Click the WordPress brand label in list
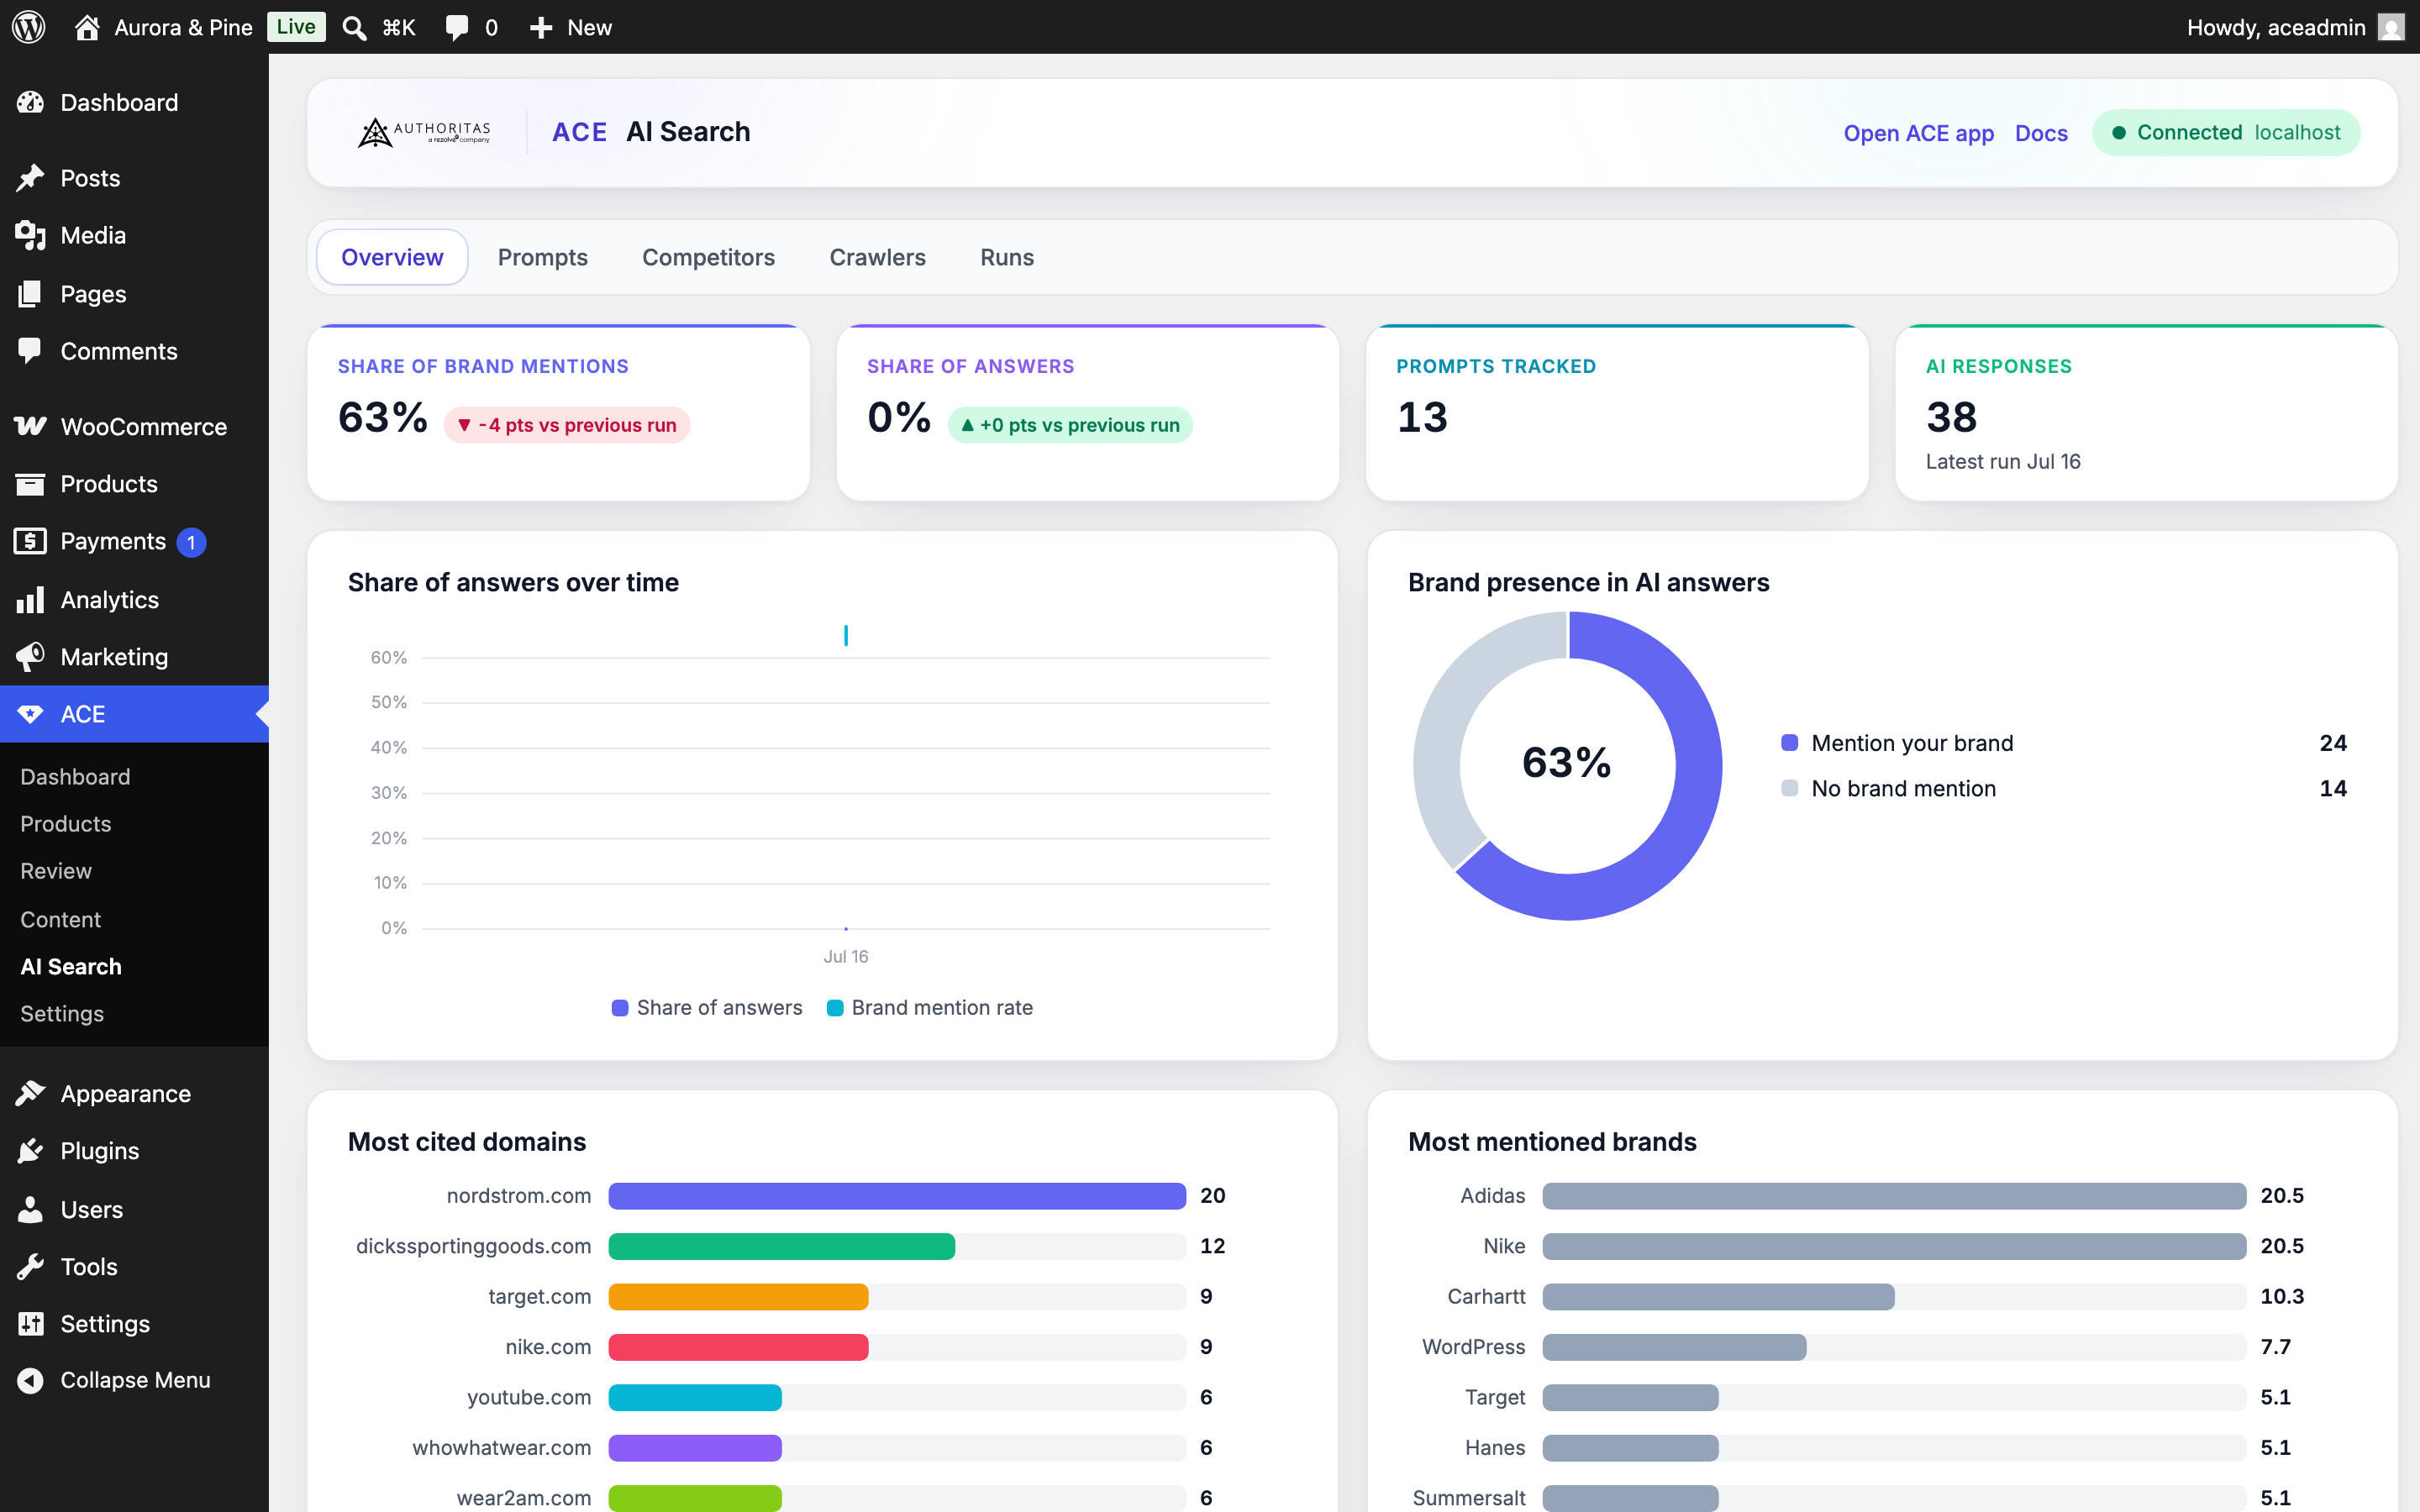Screen dimensions: 2420x1512 [x=1473, y=1346]
